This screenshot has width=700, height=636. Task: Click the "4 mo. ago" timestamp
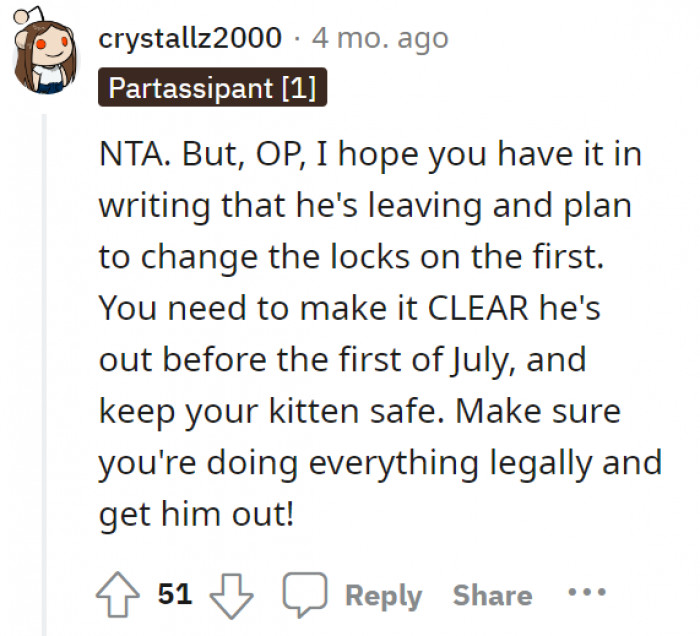381,39
